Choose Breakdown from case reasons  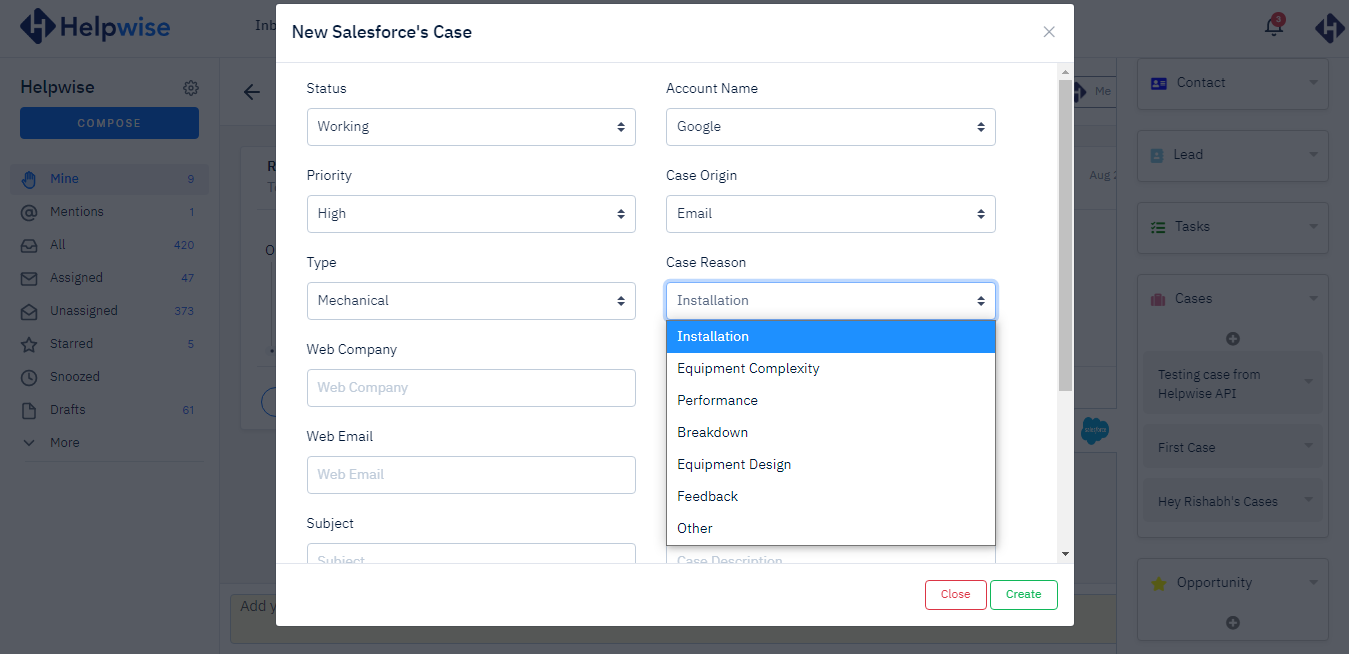(x=712, y=433)
